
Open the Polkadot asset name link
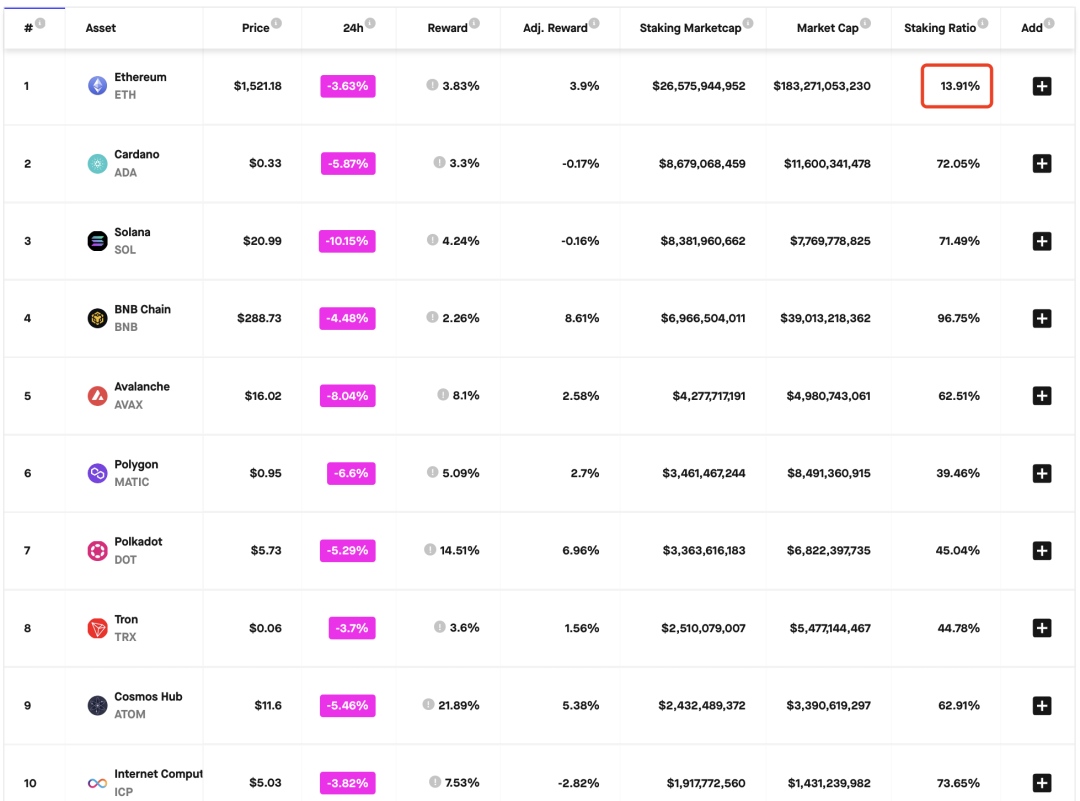[x=138, y=541]
